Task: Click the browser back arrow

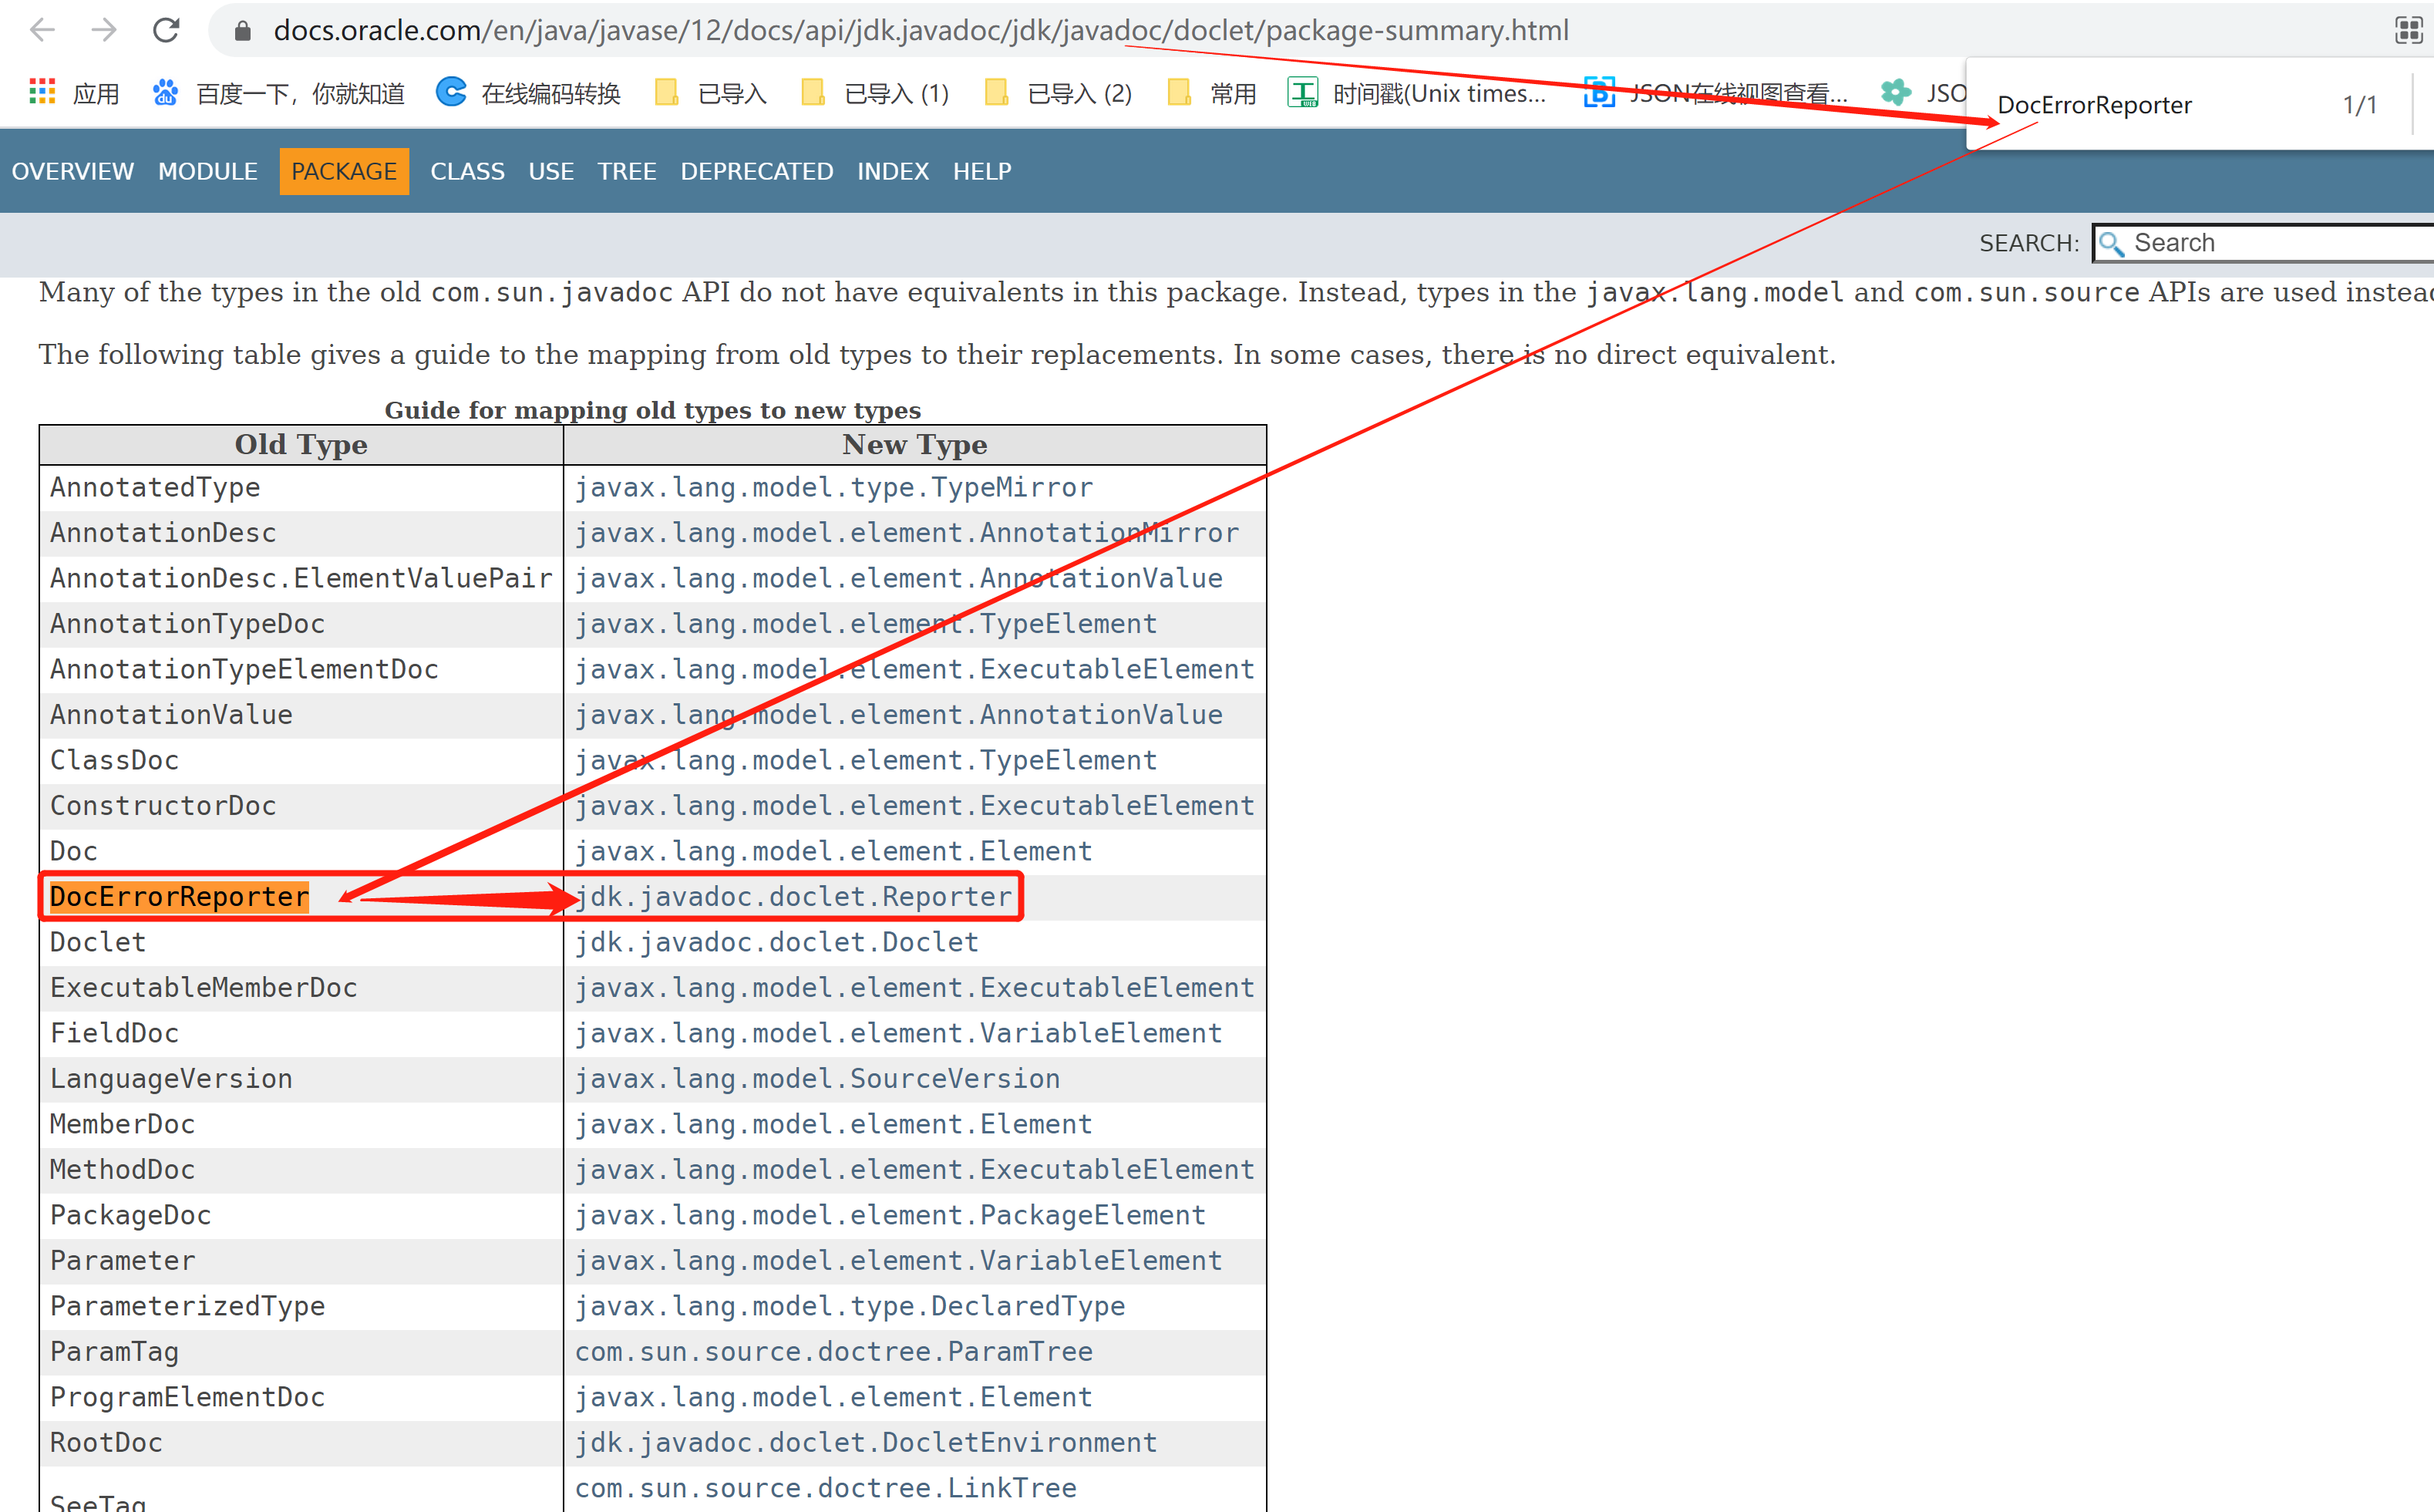Action: click(42, 30)
